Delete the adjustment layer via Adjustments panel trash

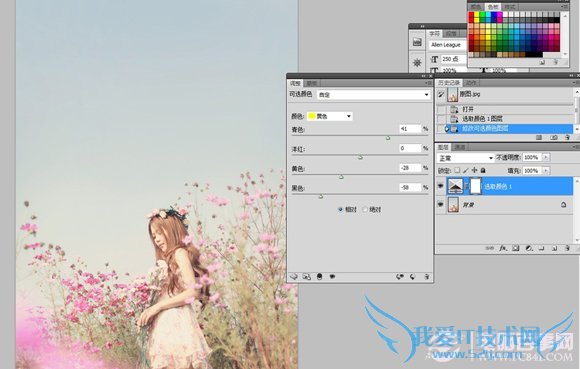[x=426, y=277]
